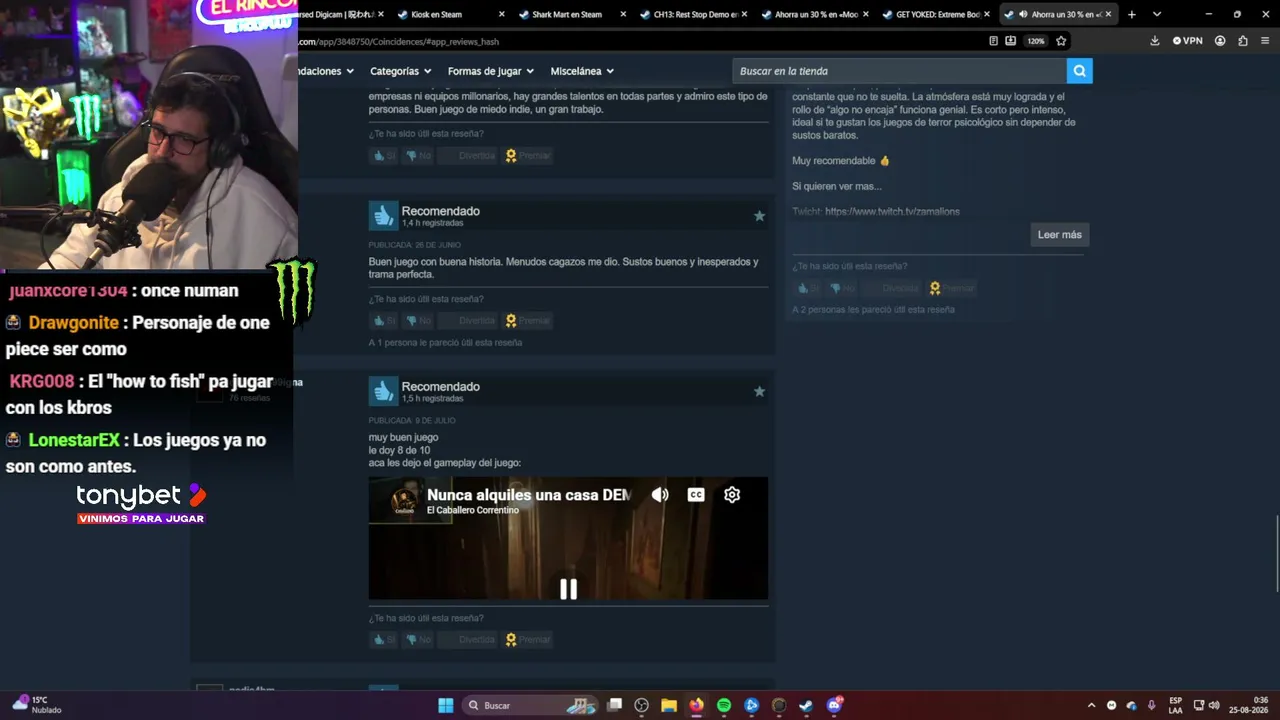Screen dimensions: 1280x720
Task: Vote Sí on the right-column Twitch review
Action: pos(807,288)
